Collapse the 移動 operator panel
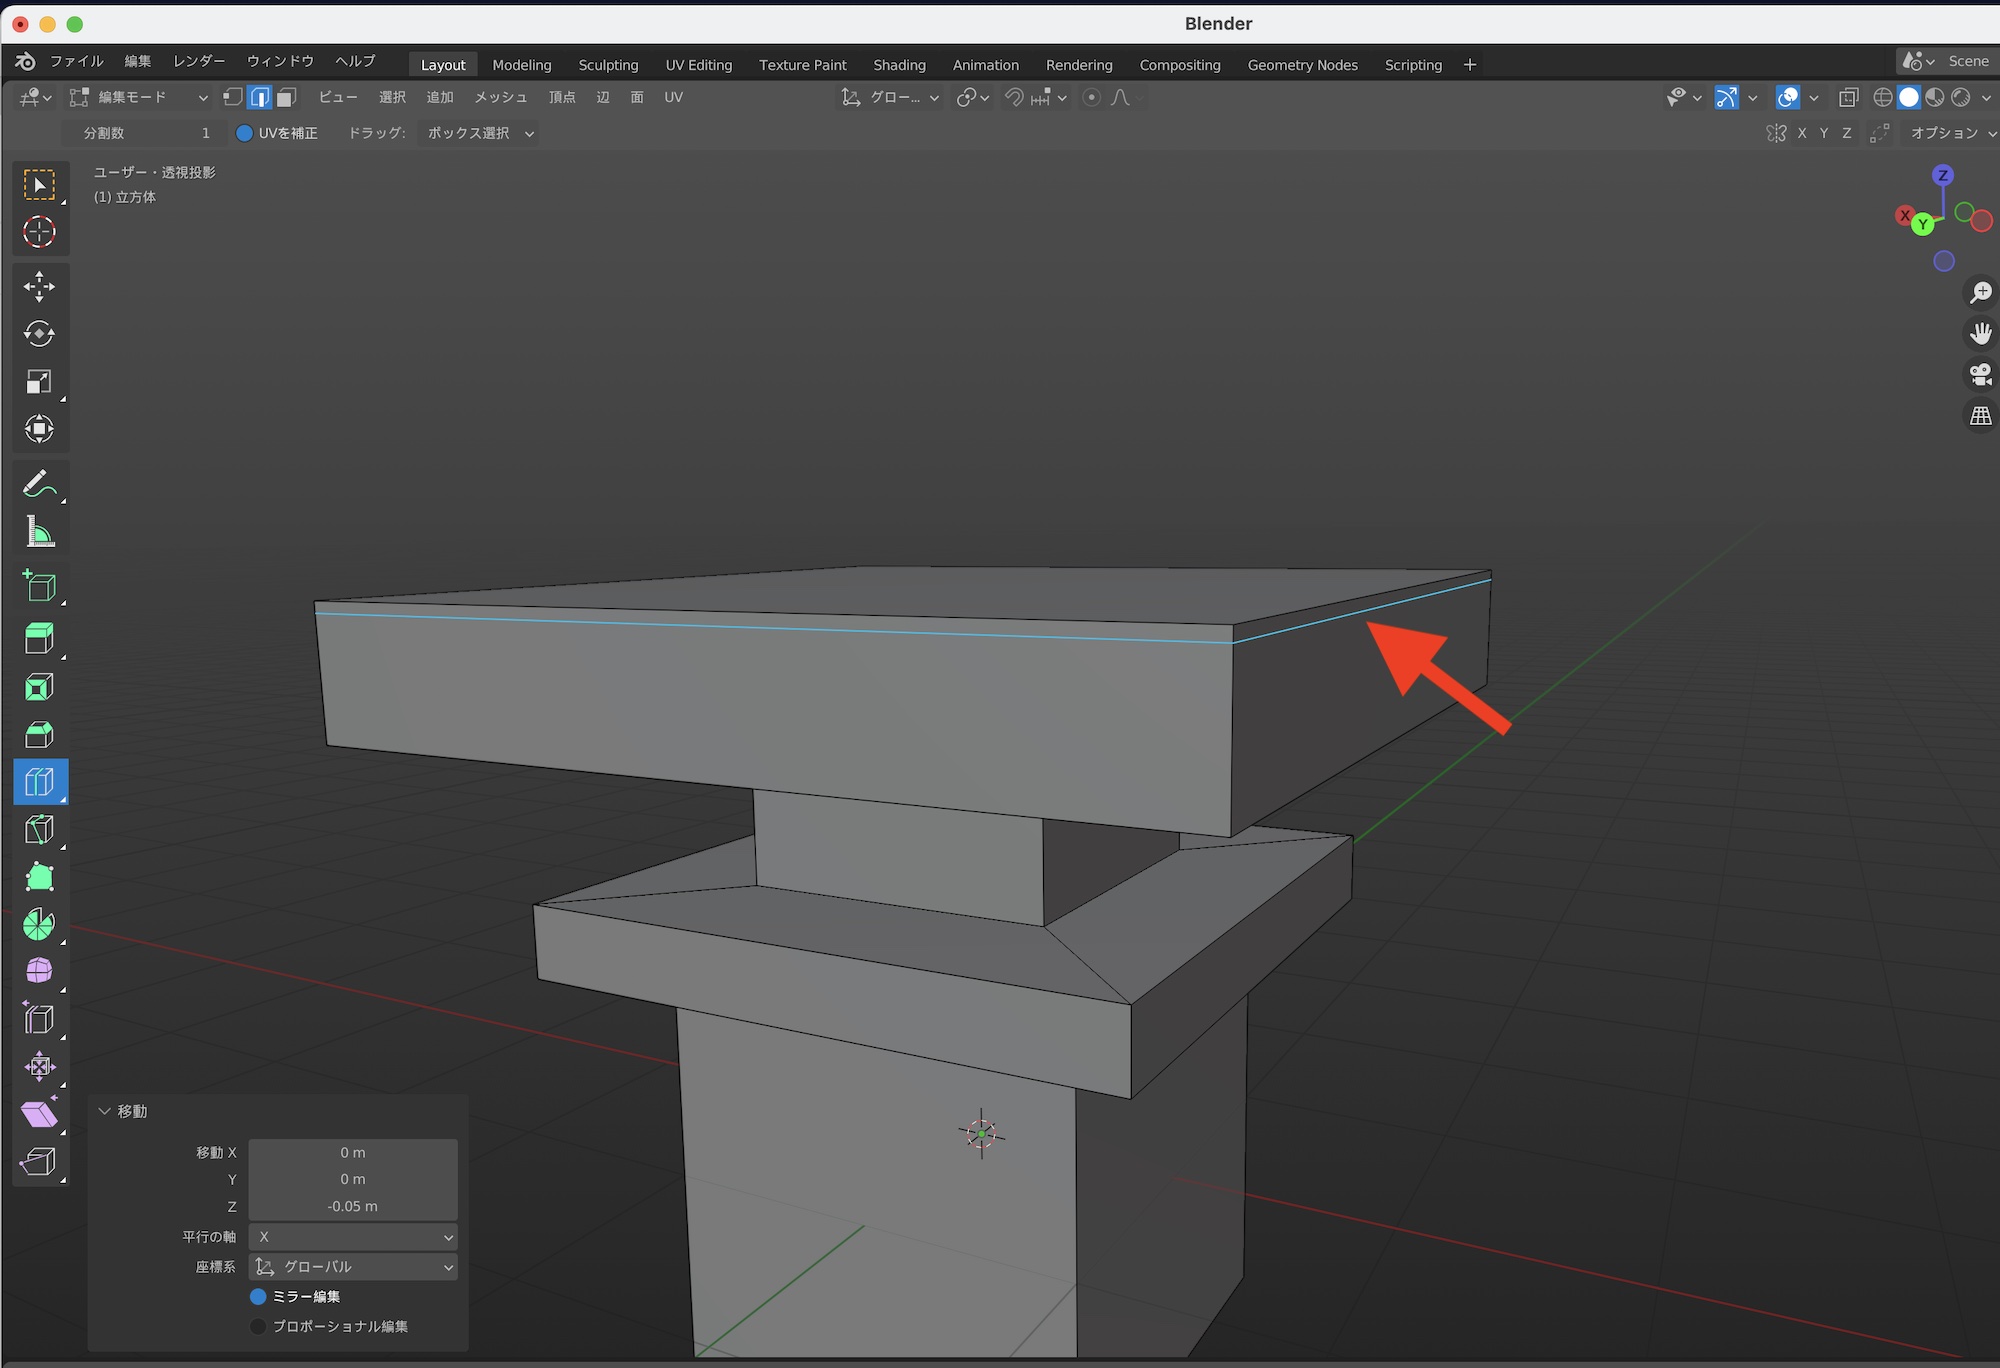This screenshot has height=1368, width=2000. click(x=104, y=1111)
